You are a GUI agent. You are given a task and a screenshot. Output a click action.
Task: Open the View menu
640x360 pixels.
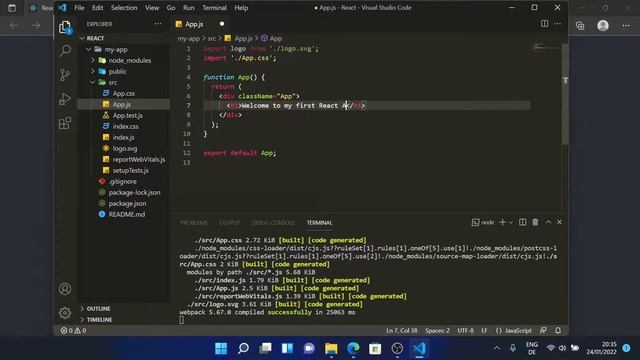152,7
